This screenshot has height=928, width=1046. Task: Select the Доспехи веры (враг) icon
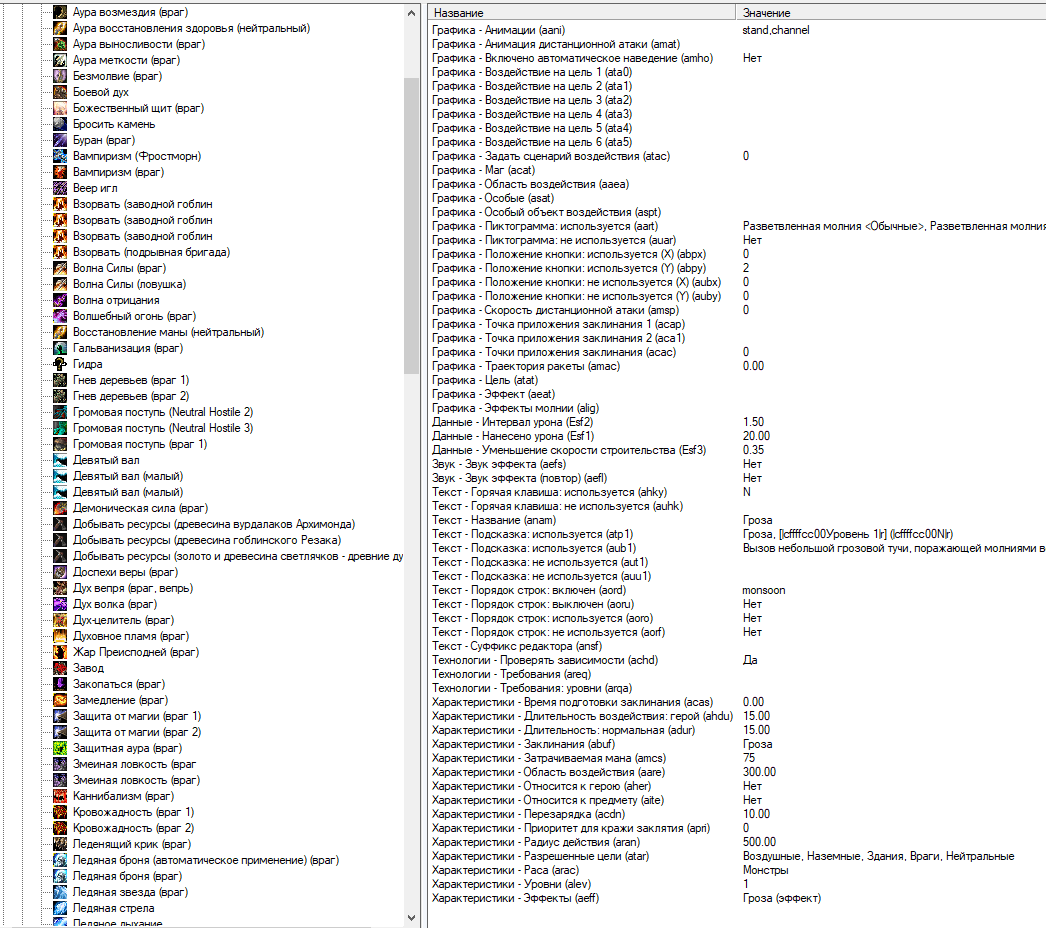[60, 572]
